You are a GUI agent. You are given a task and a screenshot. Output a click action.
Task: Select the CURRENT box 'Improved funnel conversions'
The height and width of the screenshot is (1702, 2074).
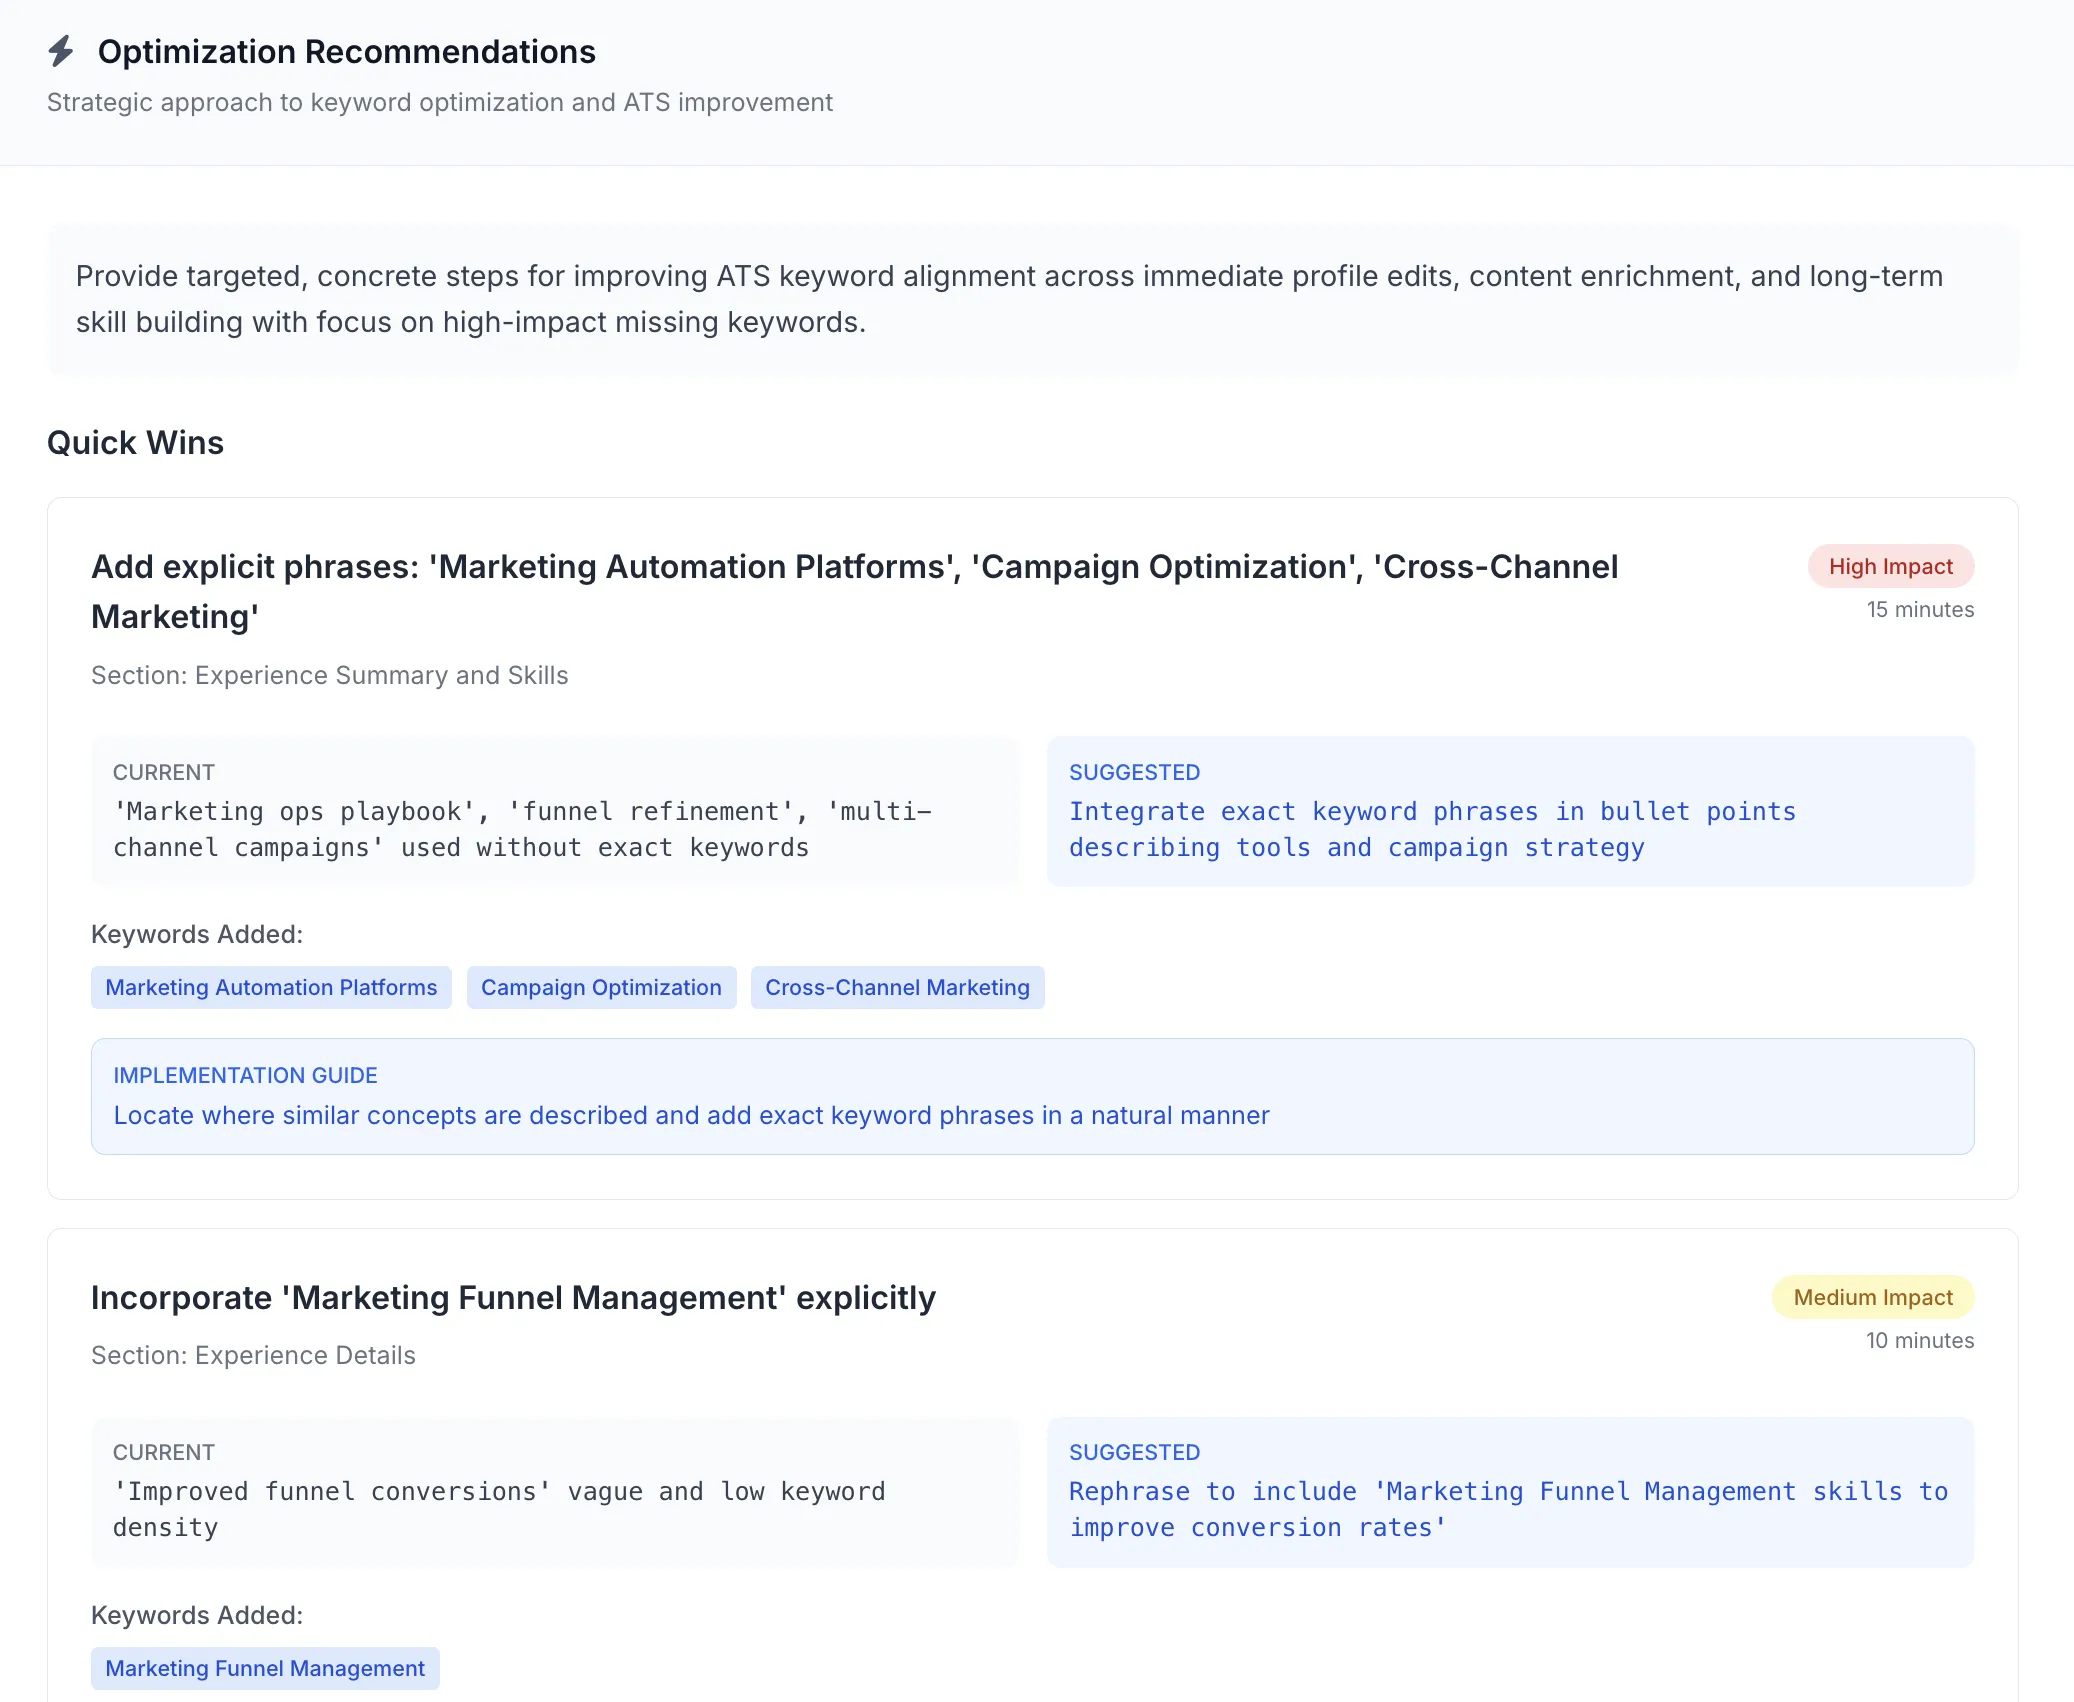pos(554,1491)
